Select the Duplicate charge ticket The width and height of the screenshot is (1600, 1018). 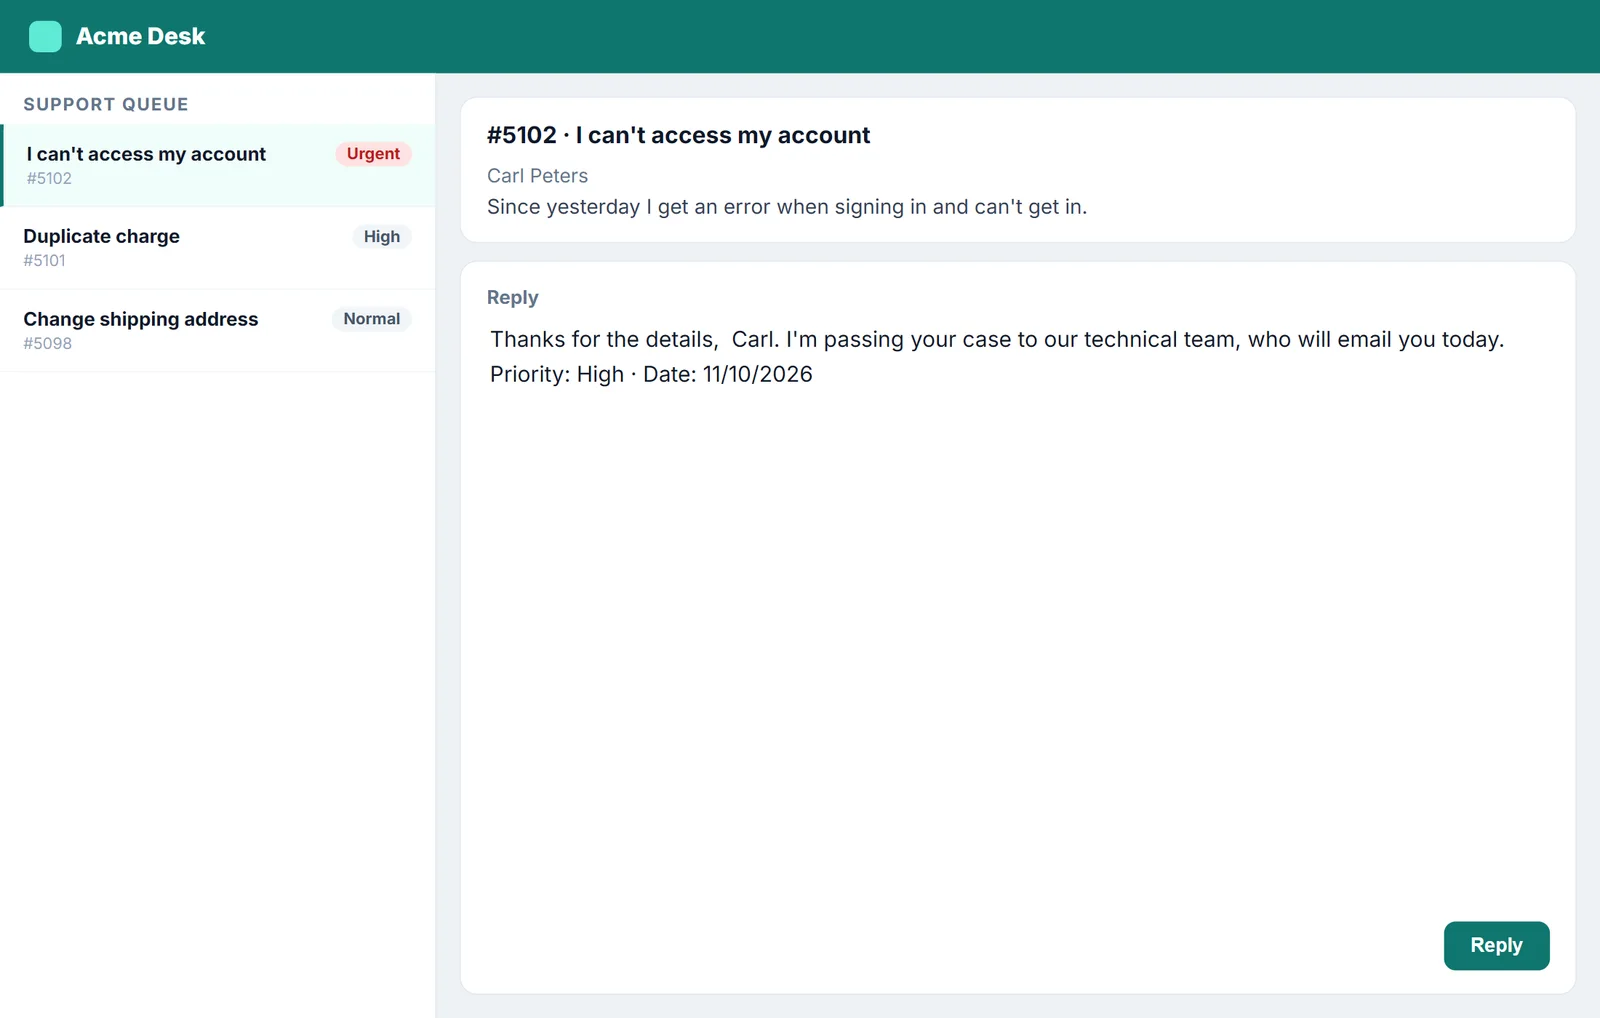[x=218, y=248]
